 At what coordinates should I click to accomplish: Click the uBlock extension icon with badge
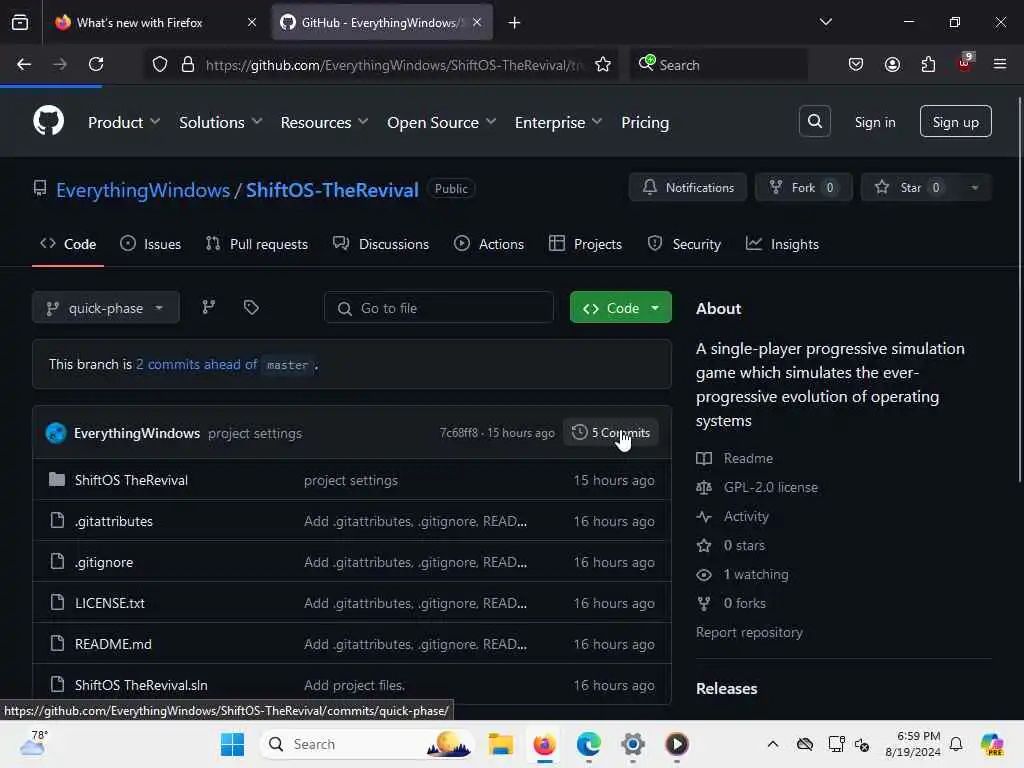coord(965,64)
